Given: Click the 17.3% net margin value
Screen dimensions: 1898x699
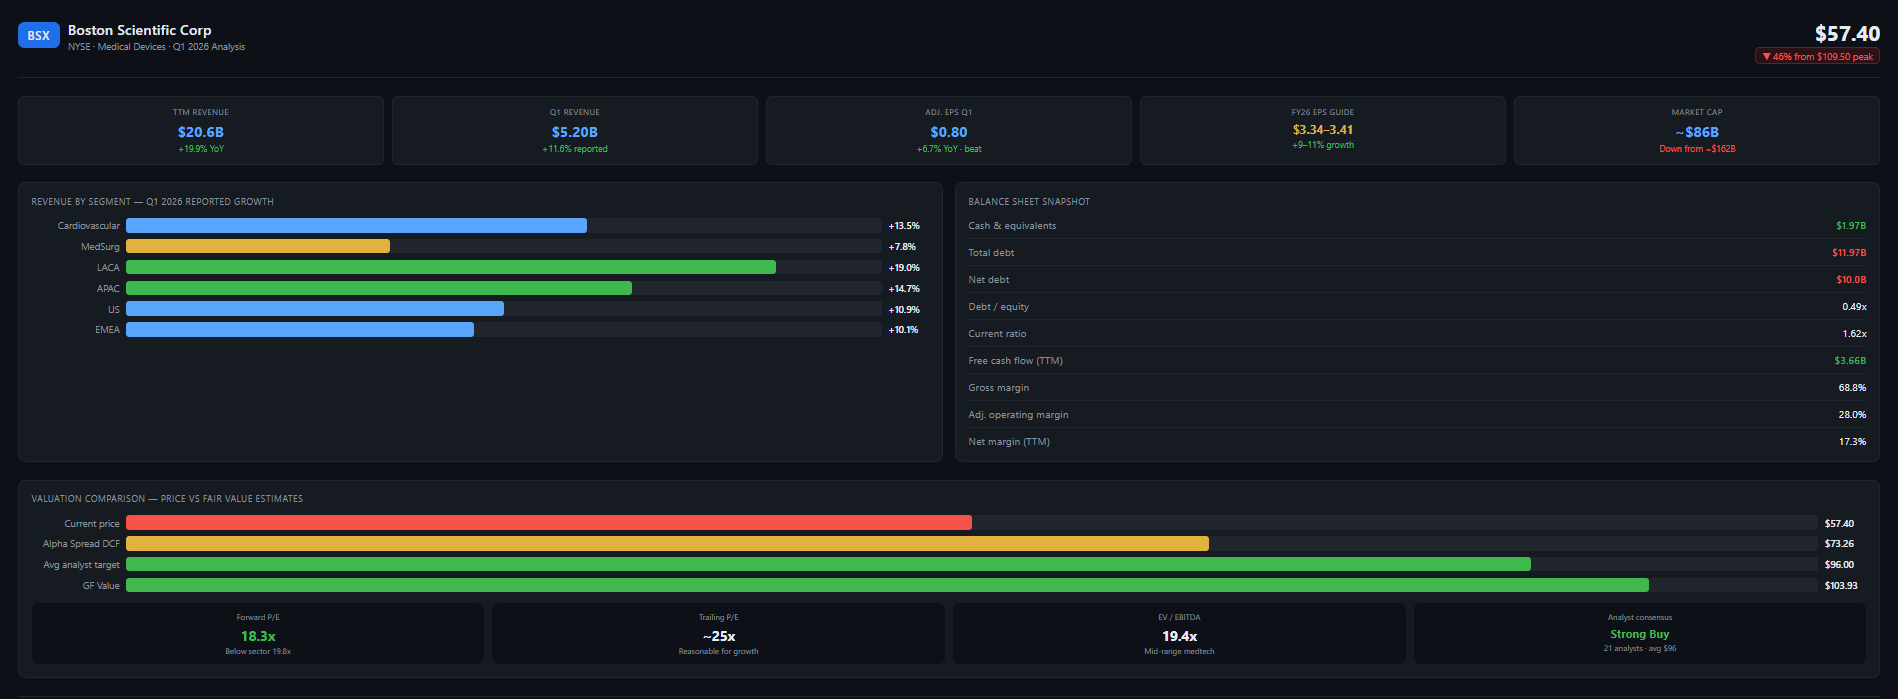Looking at the screenshot, I should tap(1852, 442).
